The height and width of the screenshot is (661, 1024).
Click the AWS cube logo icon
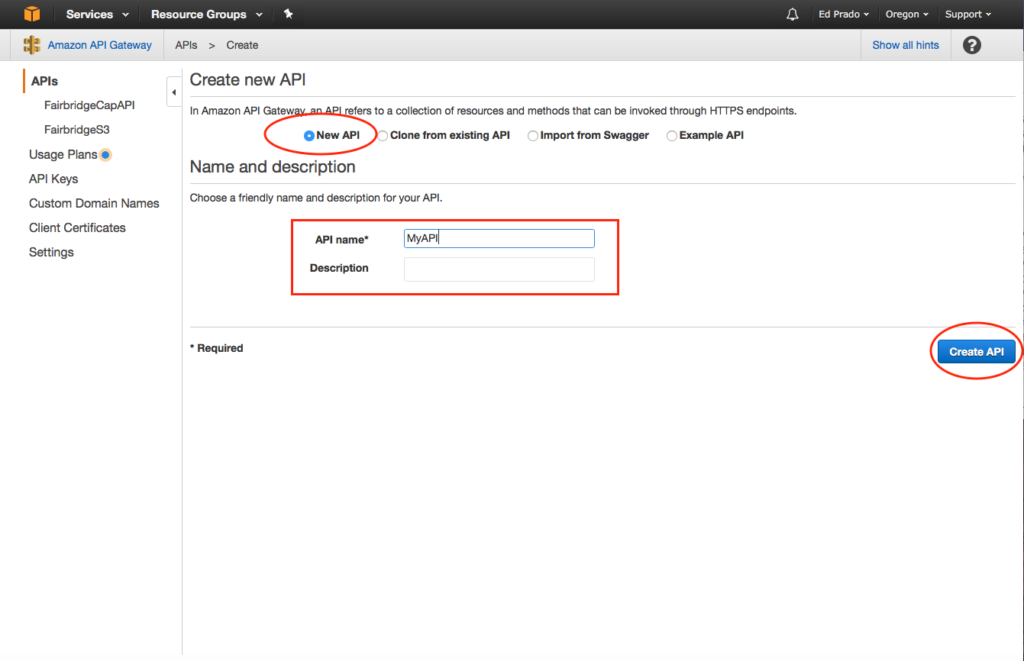pos(33,14)
